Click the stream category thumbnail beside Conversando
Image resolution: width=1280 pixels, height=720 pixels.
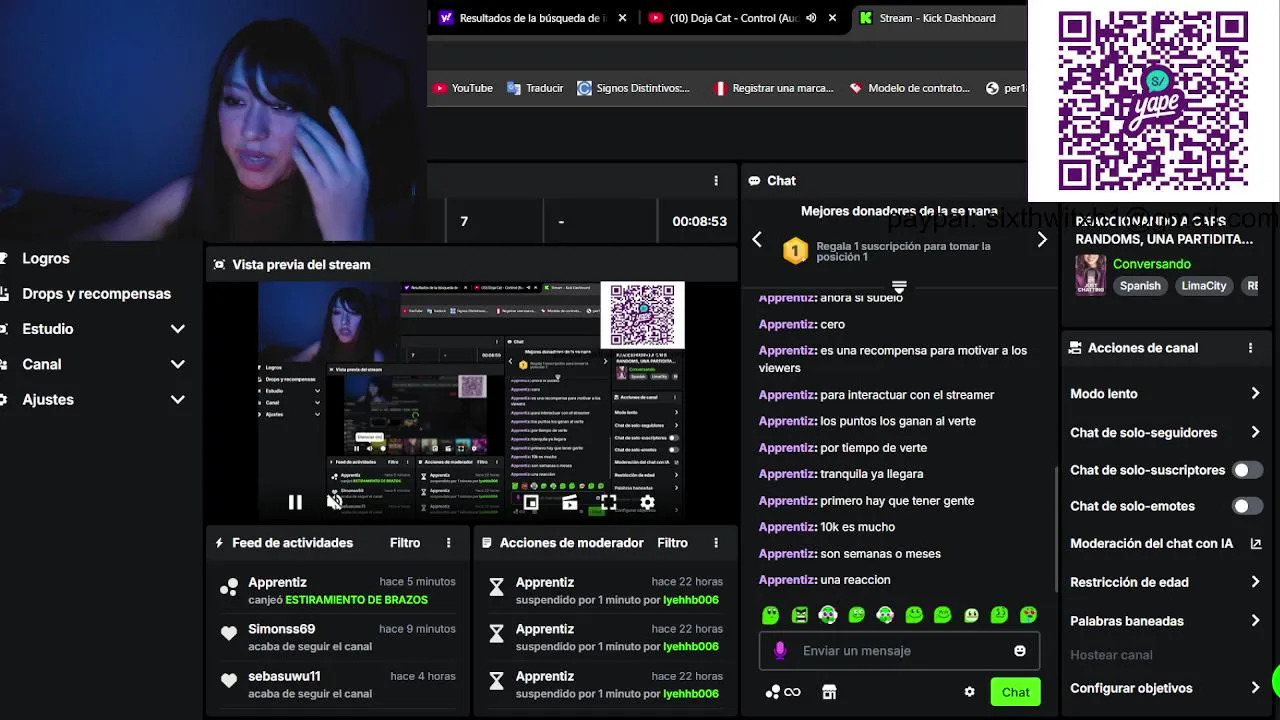(1090, 275)
